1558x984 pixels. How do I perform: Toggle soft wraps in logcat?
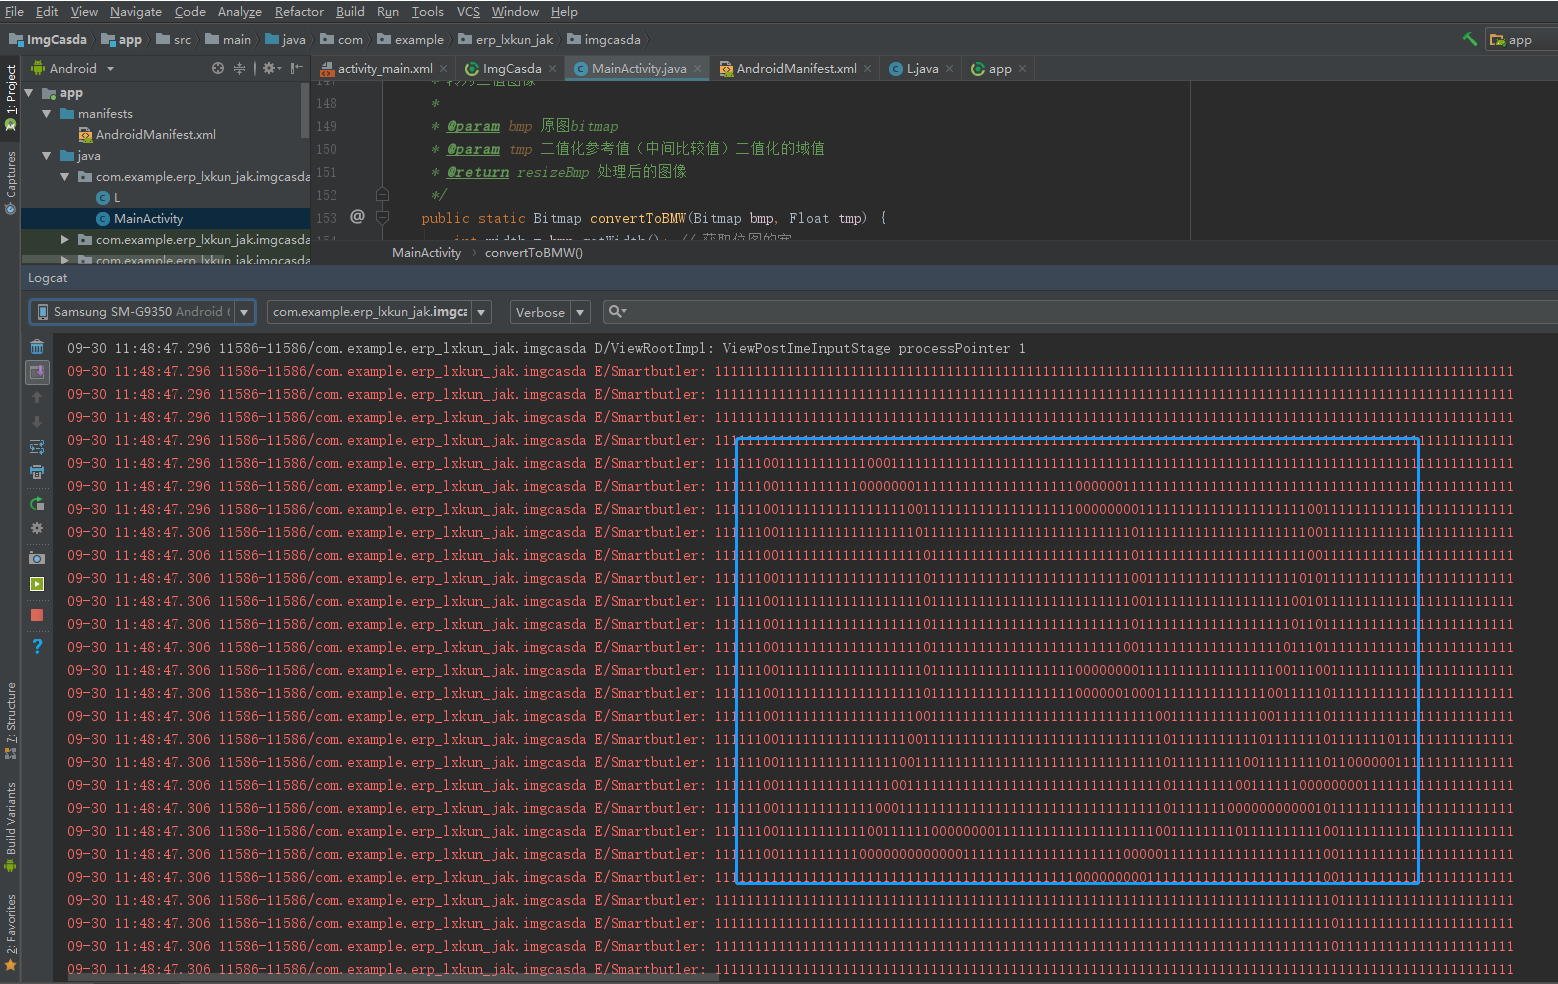coord(37,447)
